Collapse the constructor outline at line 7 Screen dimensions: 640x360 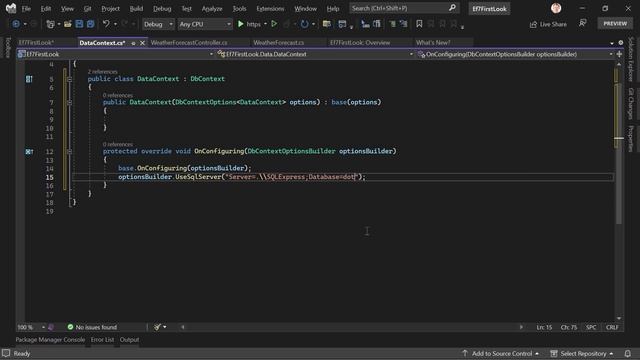pos(69,102)
